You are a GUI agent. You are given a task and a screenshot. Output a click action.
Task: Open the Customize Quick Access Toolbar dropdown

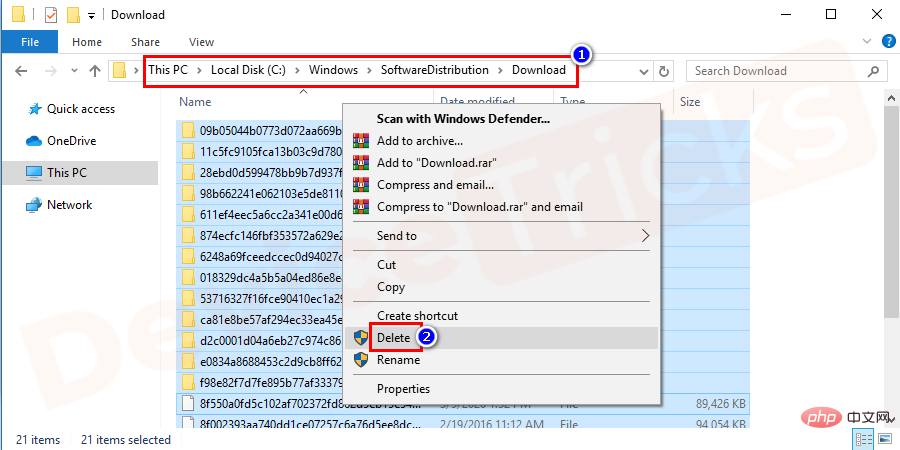pyautogui.click(x=91, y=16)
